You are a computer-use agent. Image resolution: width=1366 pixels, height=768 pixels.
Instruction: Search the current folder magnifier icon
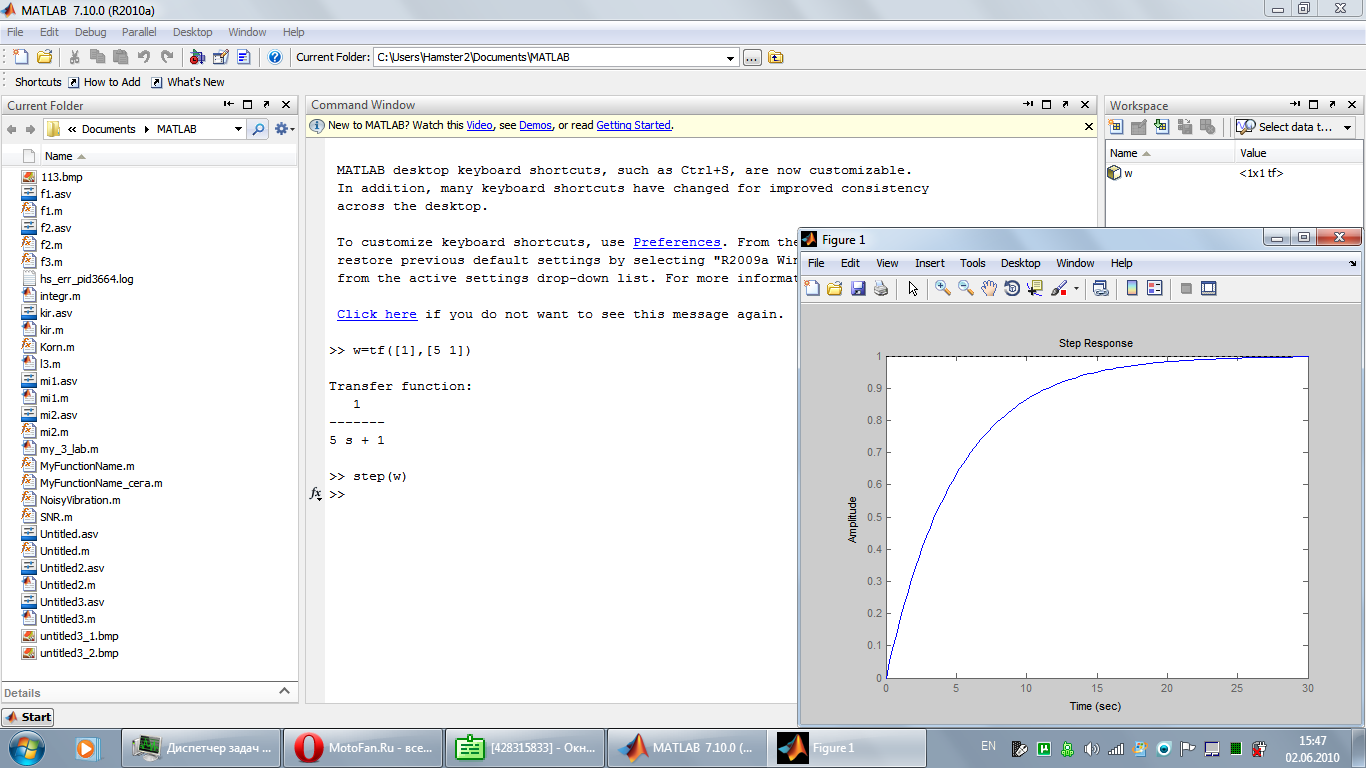click(258, 129)
